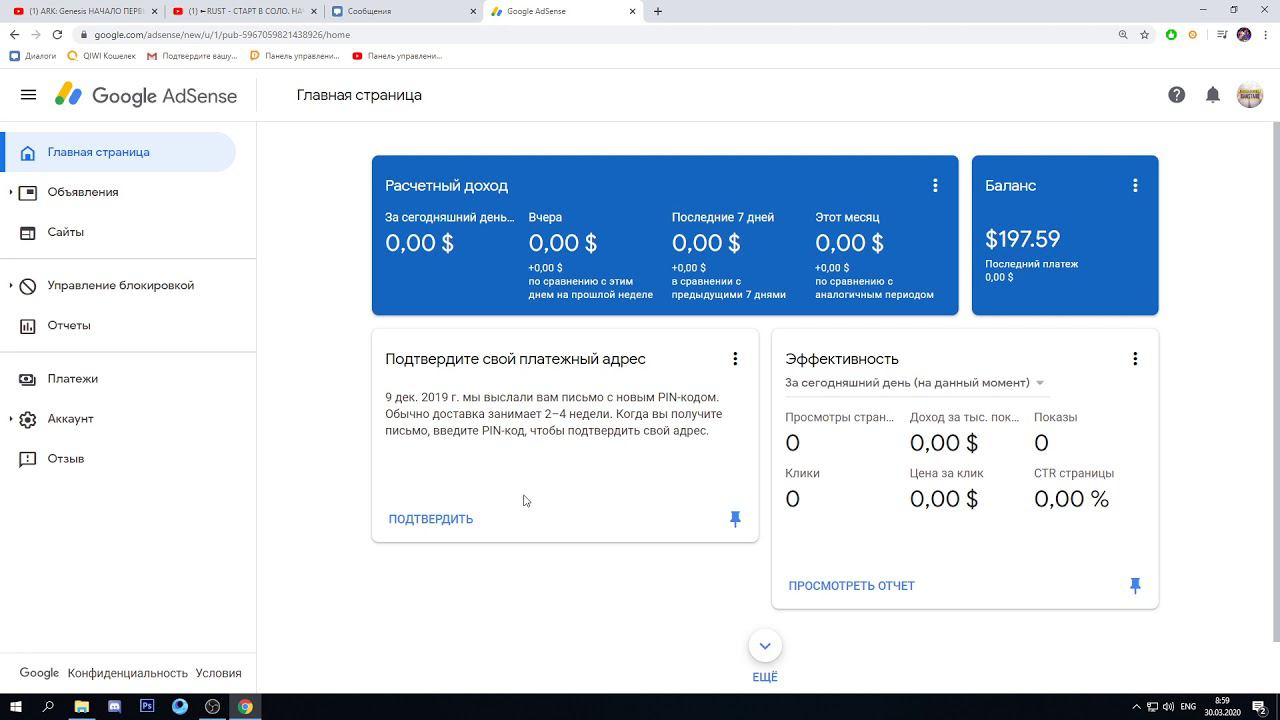Open Discord from the taskbar
1280x720 pixels.
(x=114, y=706)
